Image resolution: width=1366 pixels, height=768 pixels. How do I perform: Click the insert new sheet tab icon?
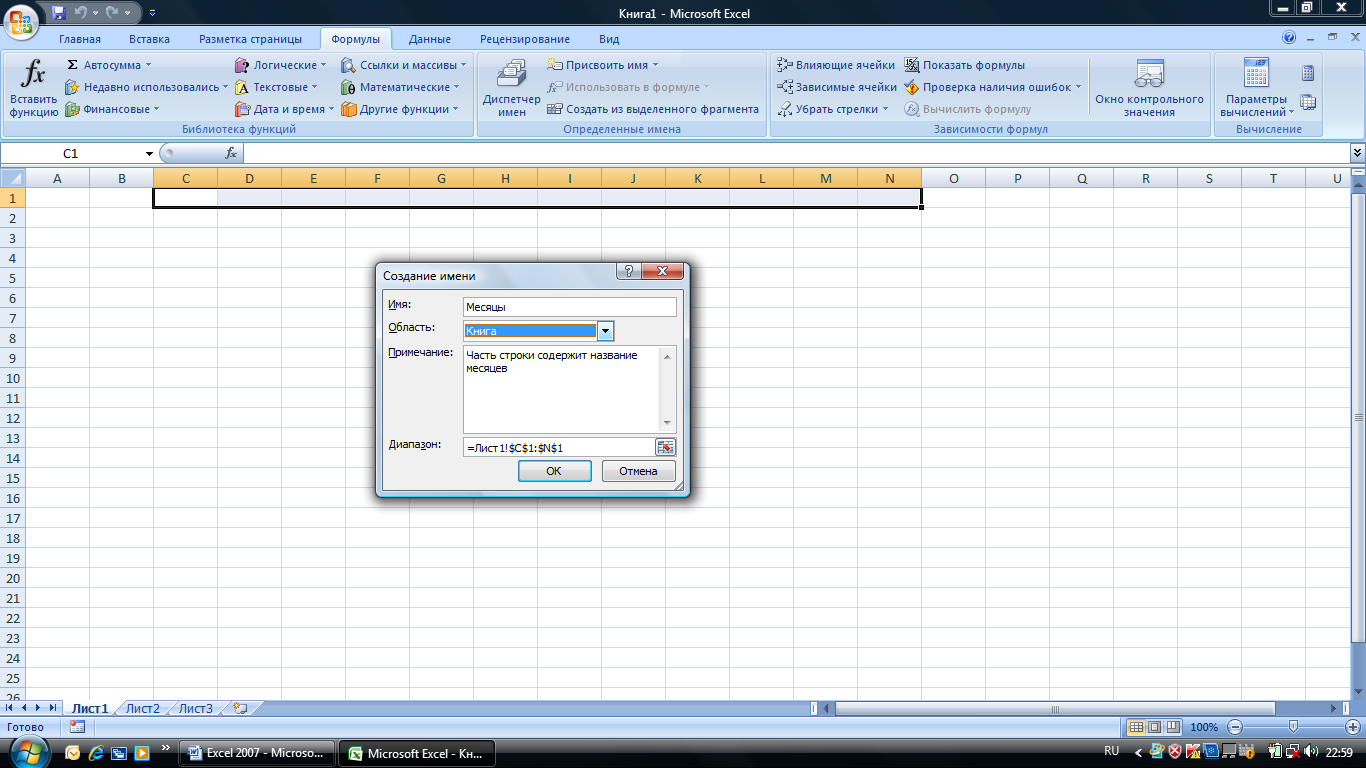(x=239, y=708)
